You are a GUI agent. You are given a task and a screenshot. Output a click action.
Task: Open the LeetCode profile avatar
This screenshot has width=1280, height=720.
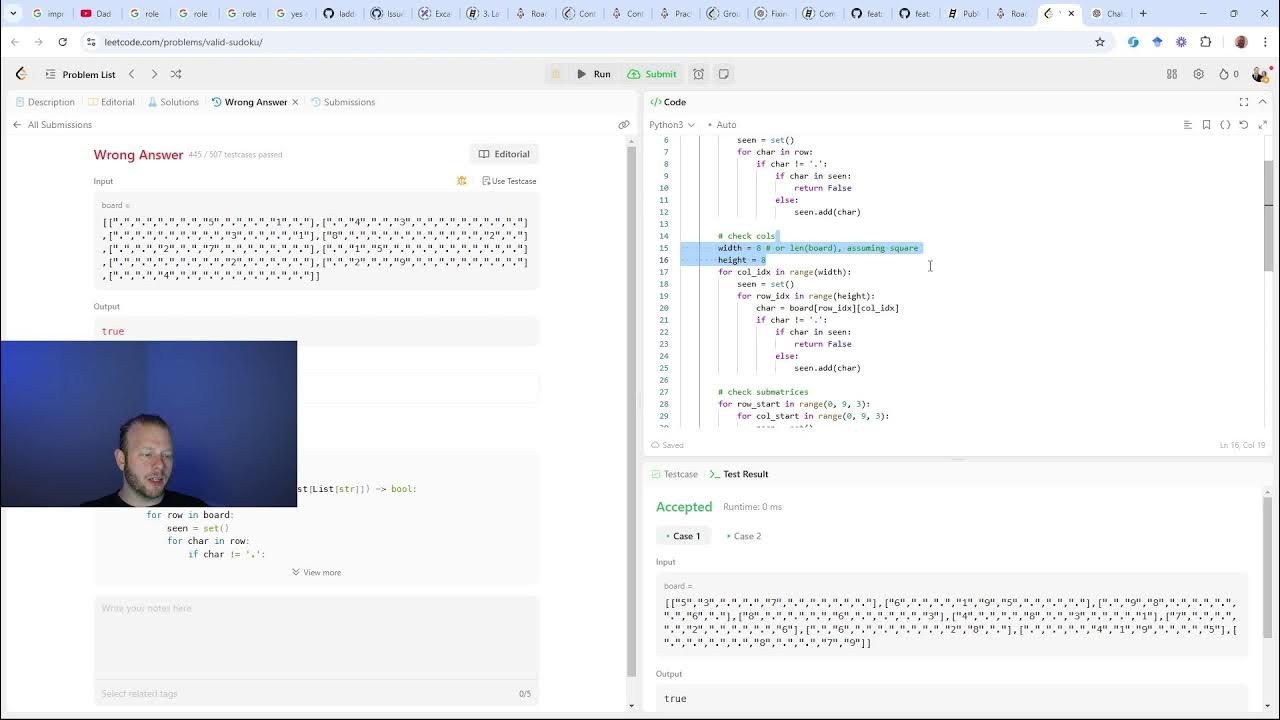pyautogui.click(x=1259, y=74)
